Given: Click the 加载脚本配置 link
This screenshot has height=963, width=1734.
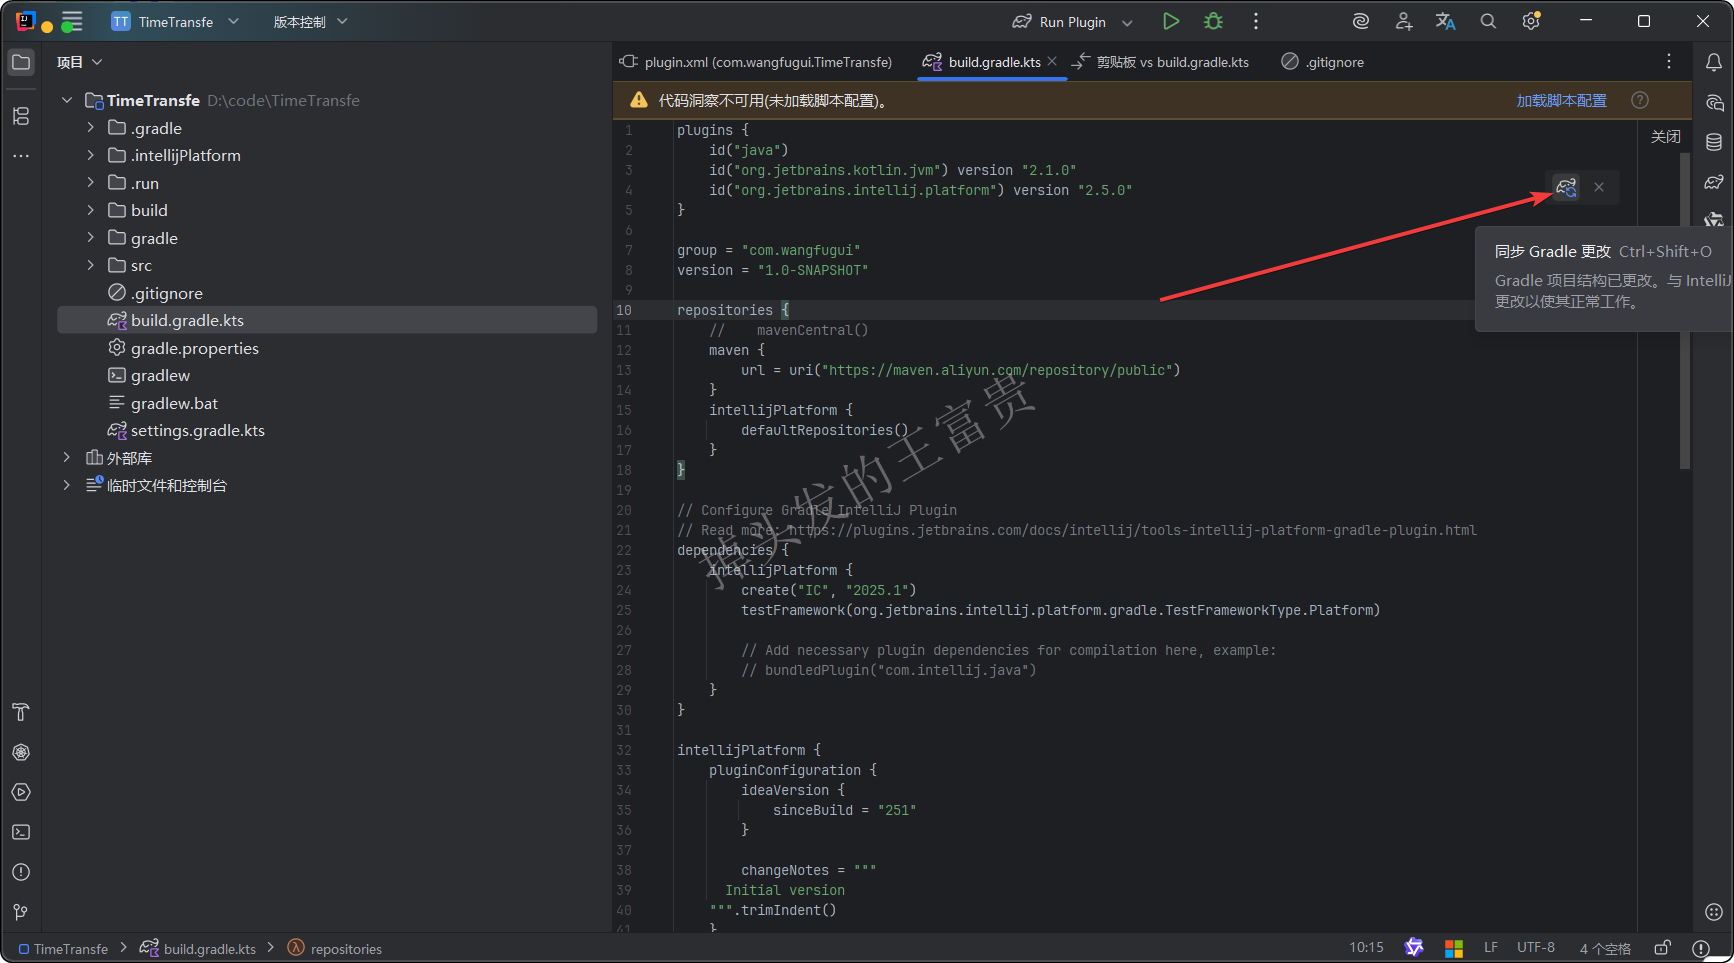Looking at the screenshot, I should coord(1561,100).
